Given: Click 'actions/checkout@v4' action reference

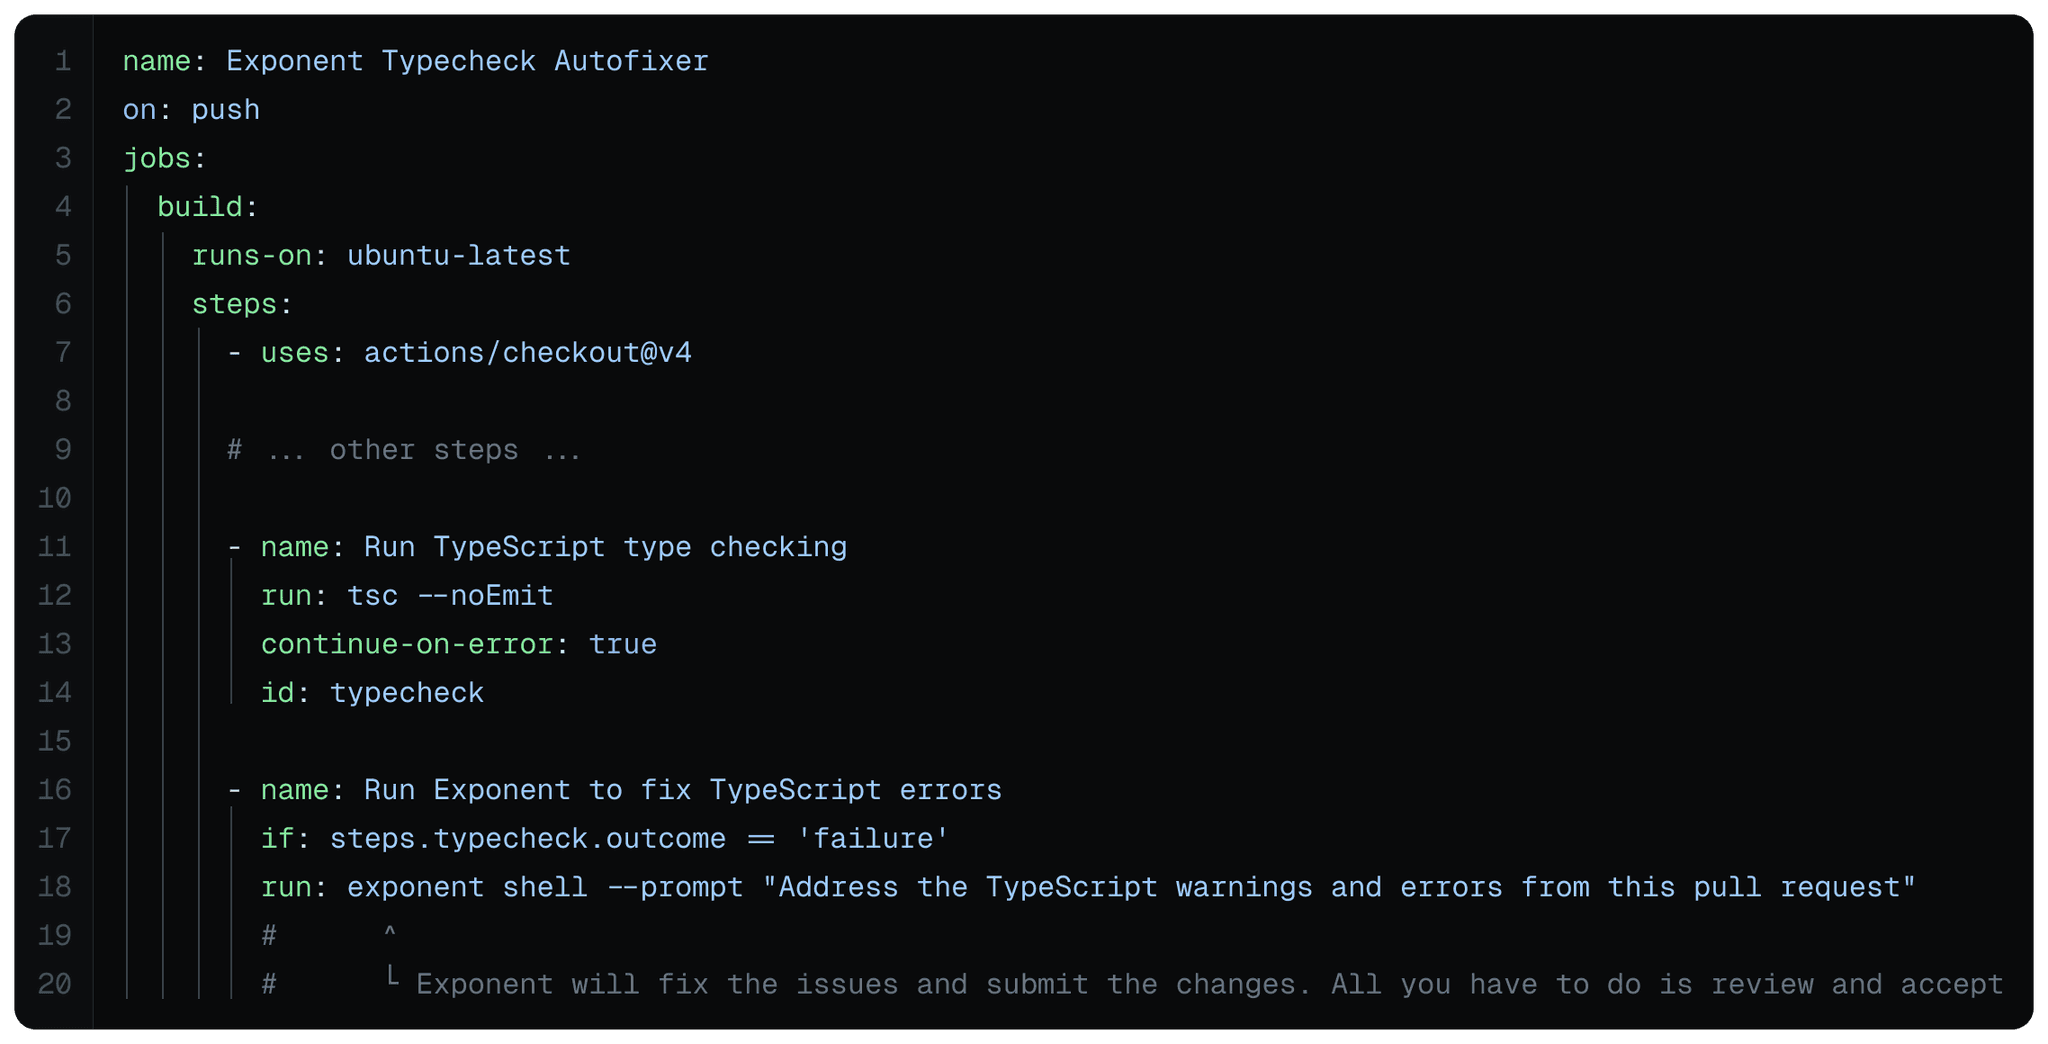Looking at the screenshot, I should point(528,353).
